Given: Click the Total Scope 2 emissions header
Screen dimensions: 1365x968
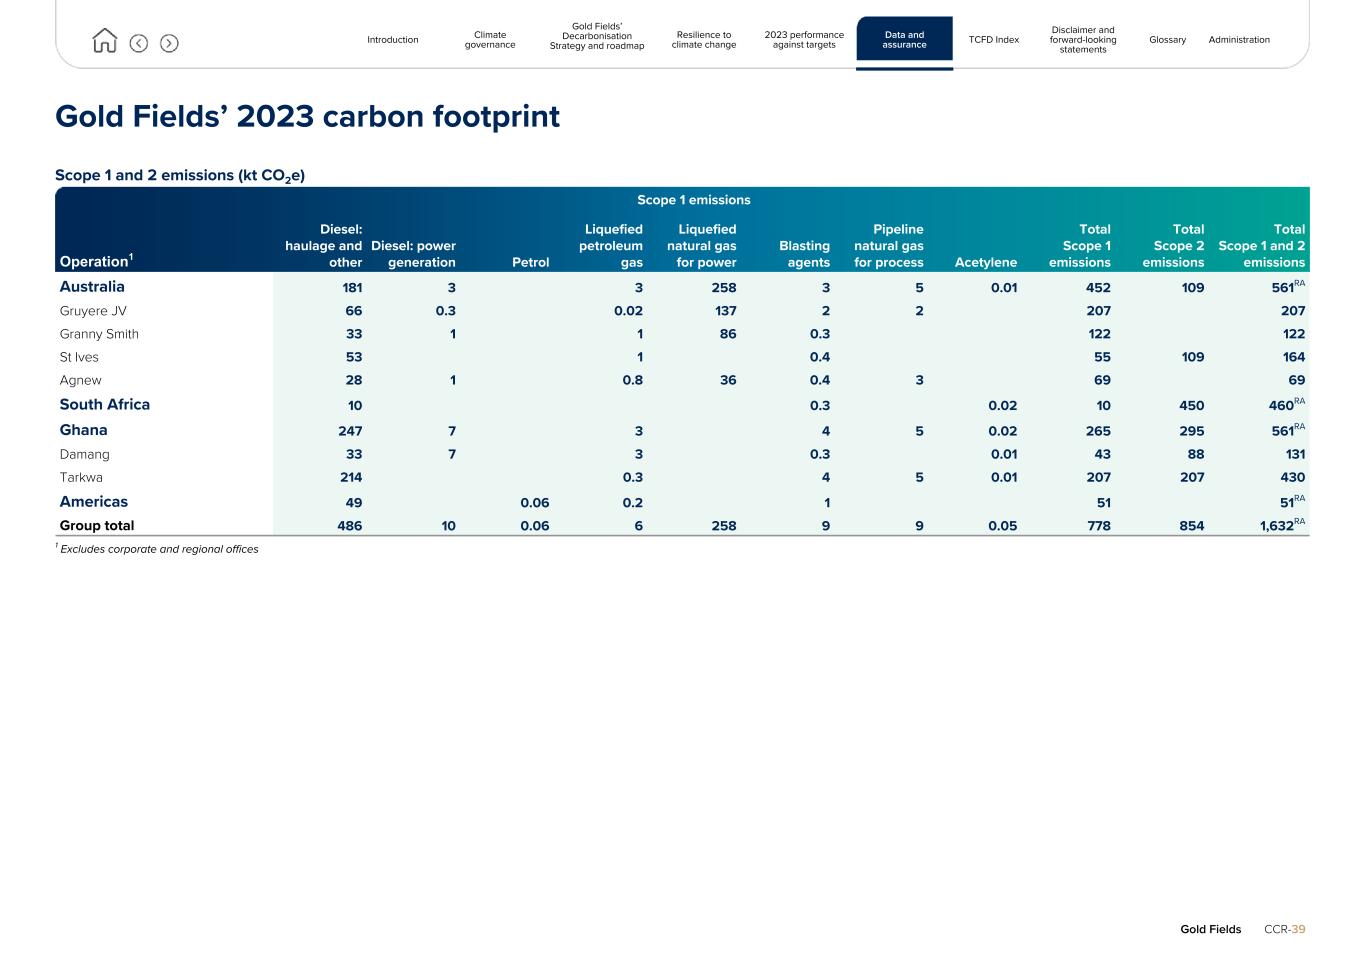Looking at the screenshot, I should [1173, 246].
